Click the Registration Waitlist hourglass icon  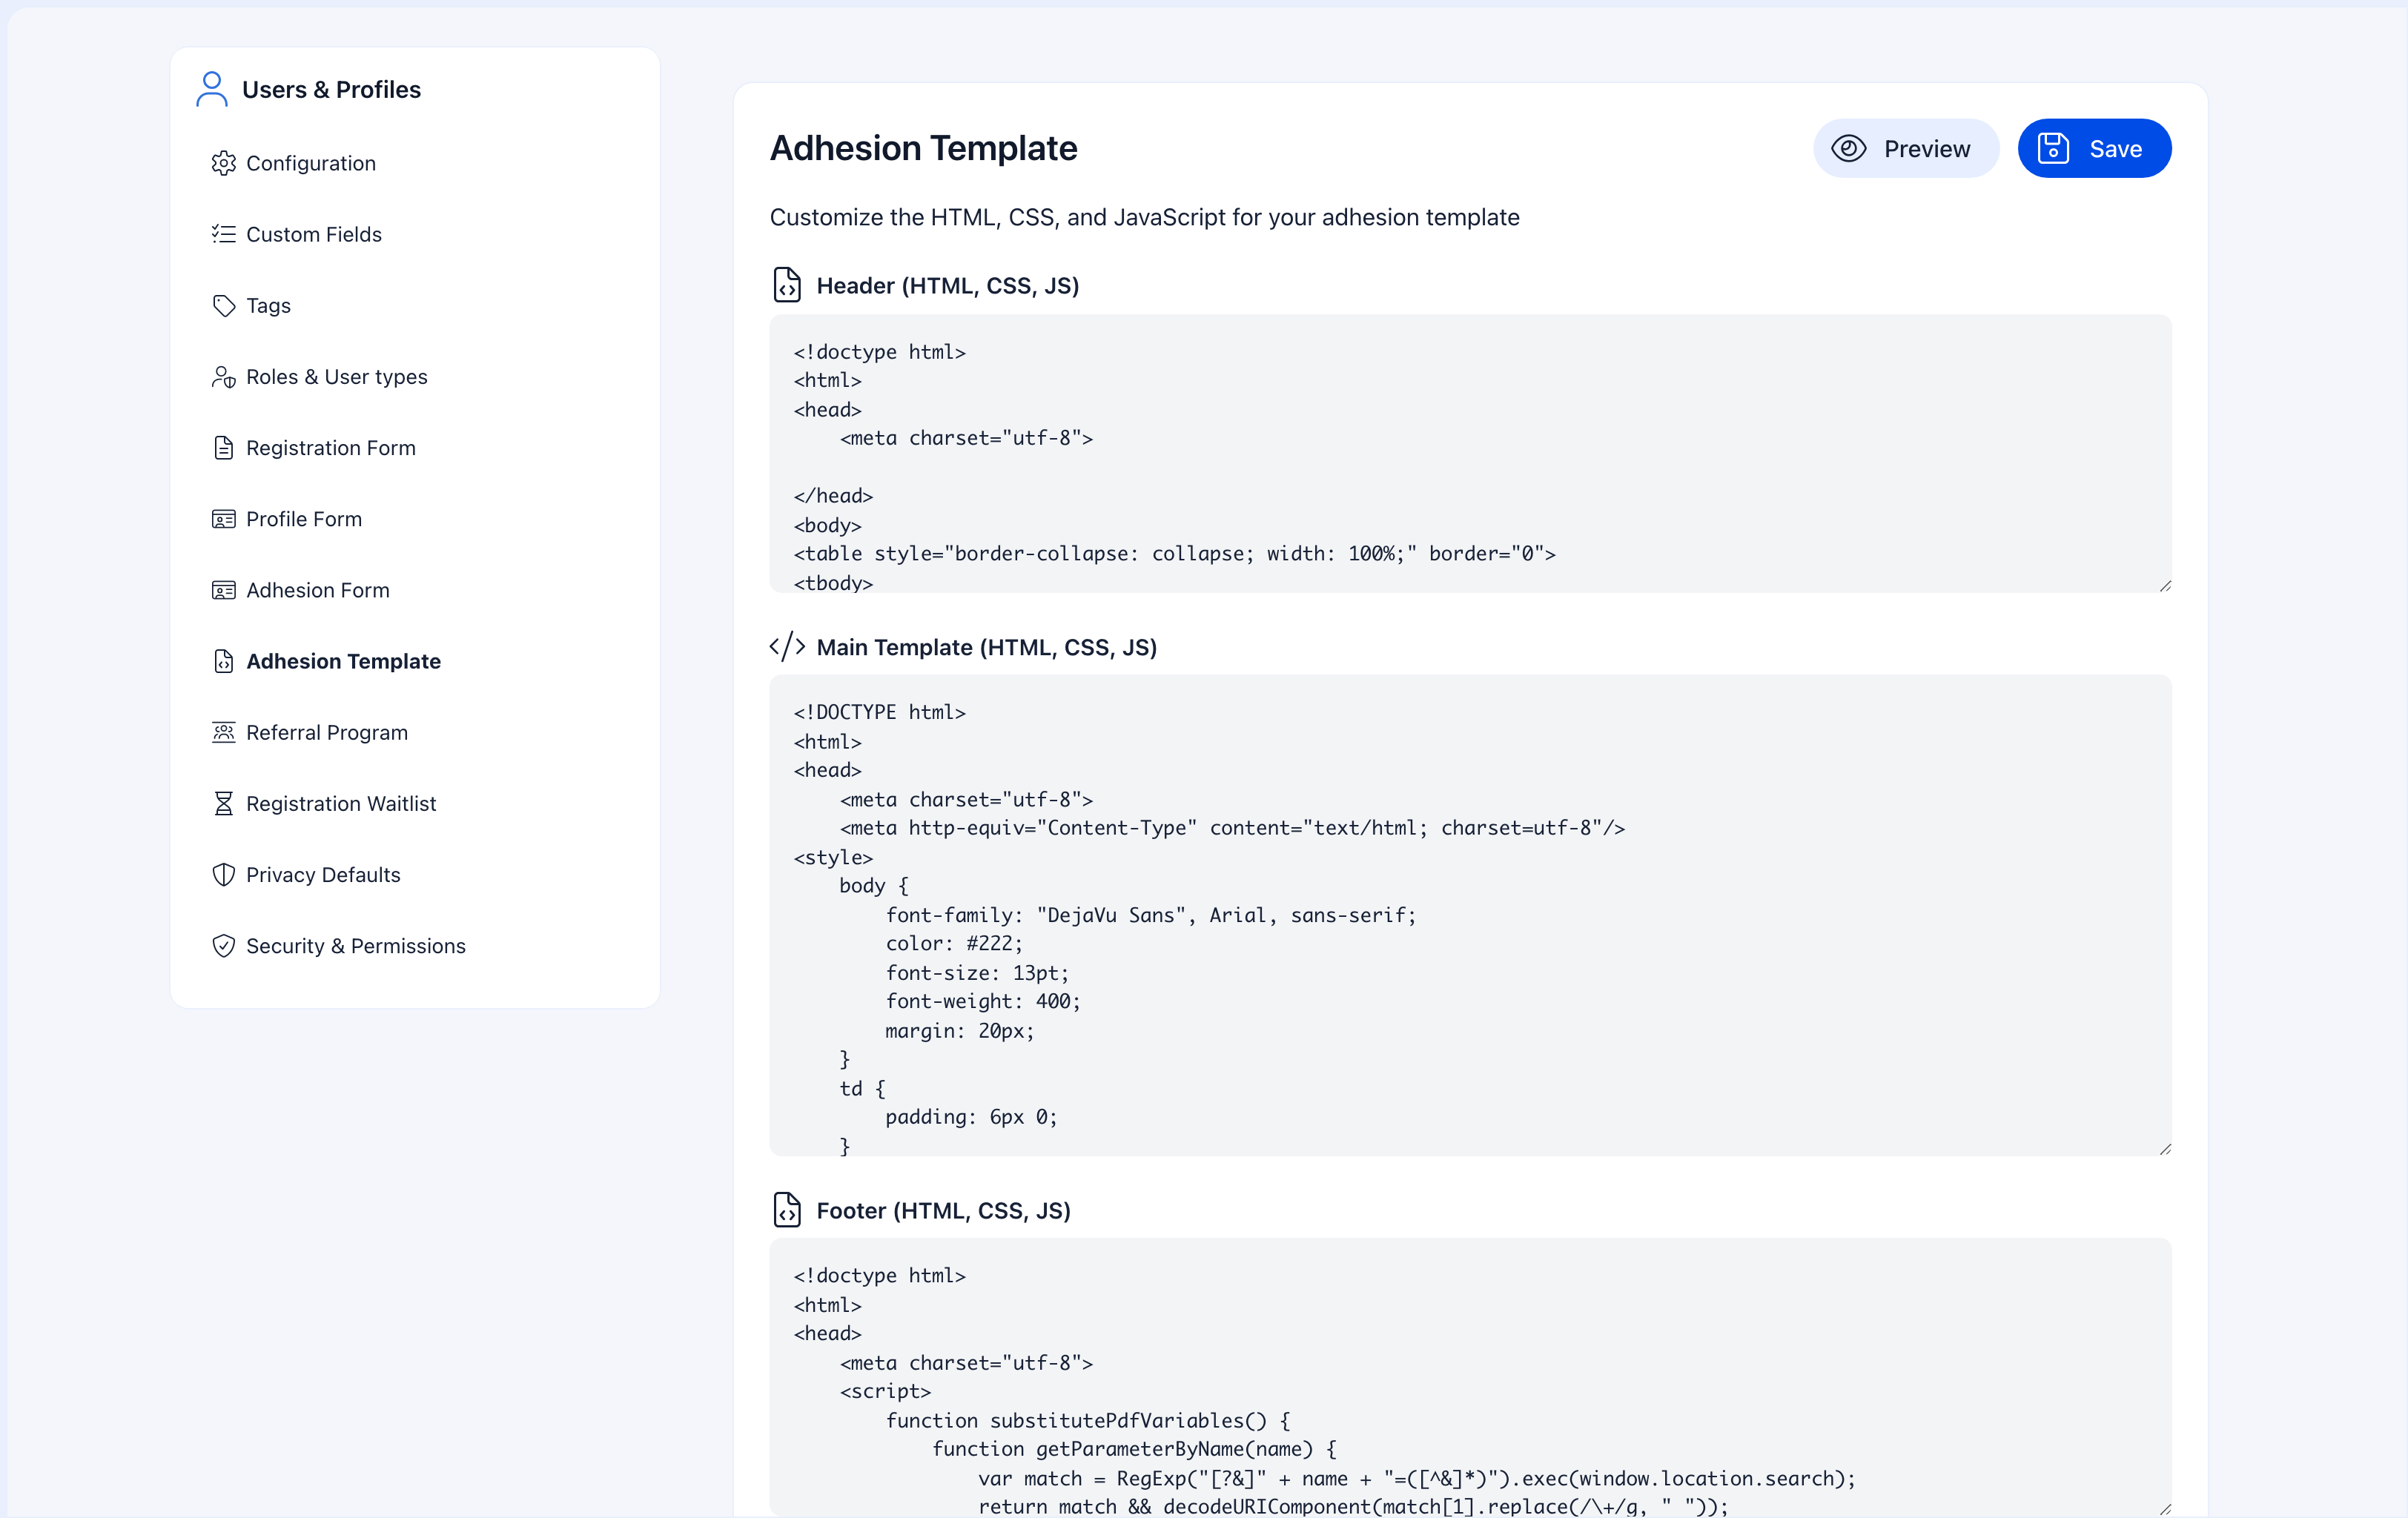223,803
